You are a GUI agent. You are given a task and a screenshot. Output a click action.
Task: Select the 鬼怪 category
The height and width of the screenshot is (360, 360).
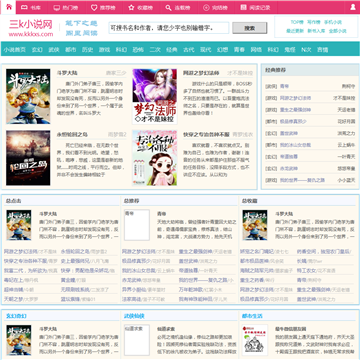tap(290, 50)
